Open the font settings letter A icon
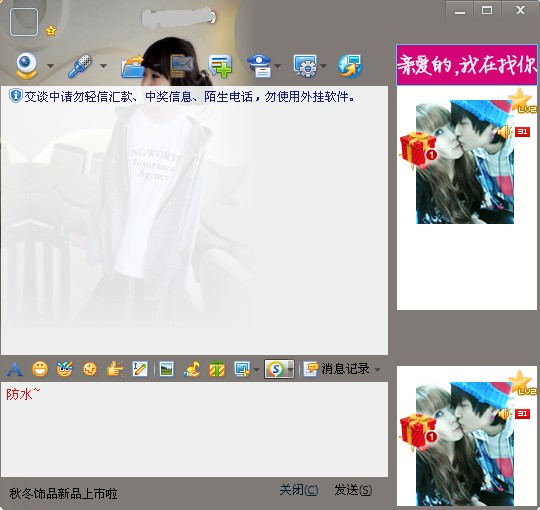This screenshot has width=540, height=510. [15, 370]
